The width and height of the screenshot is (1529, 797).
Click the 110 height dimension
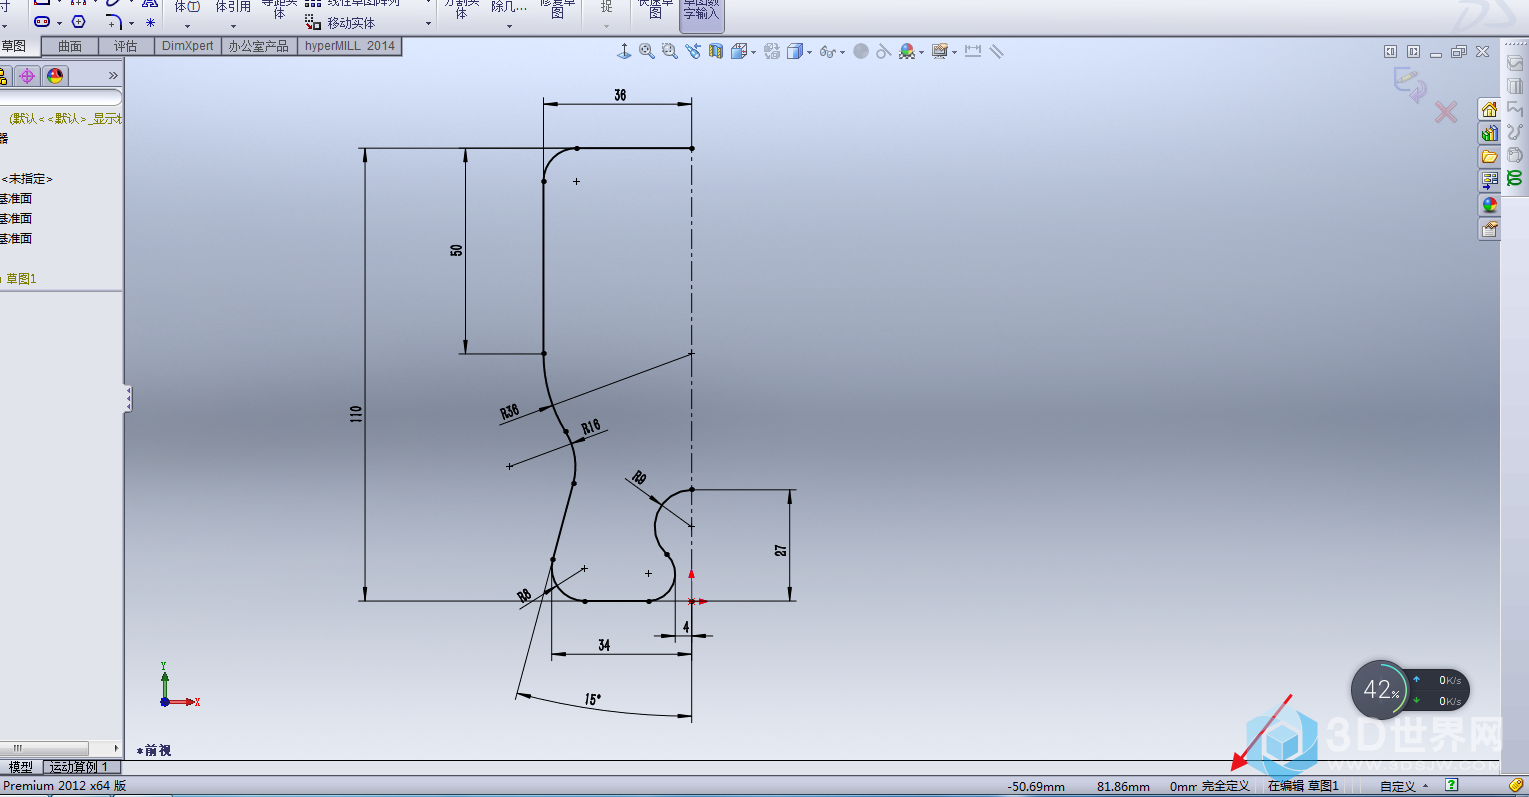pos(356,414)
